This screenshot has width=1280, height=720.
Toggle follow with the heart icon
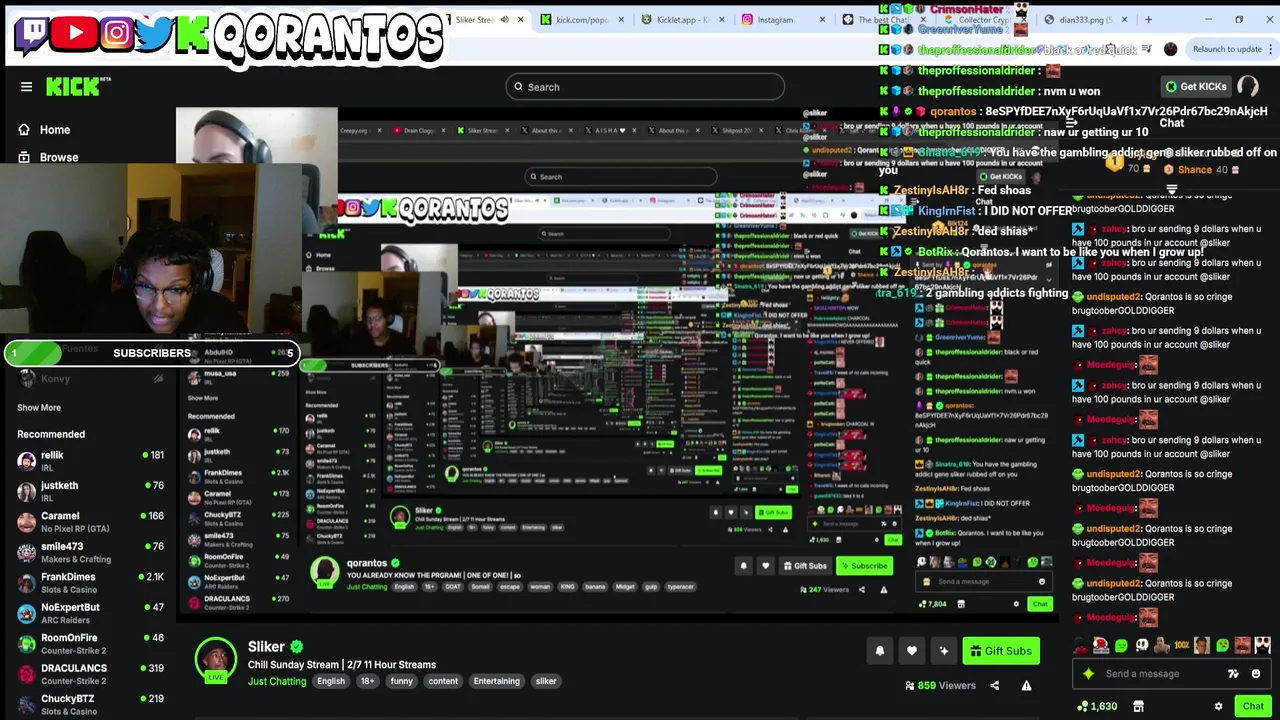pos(912,651)
